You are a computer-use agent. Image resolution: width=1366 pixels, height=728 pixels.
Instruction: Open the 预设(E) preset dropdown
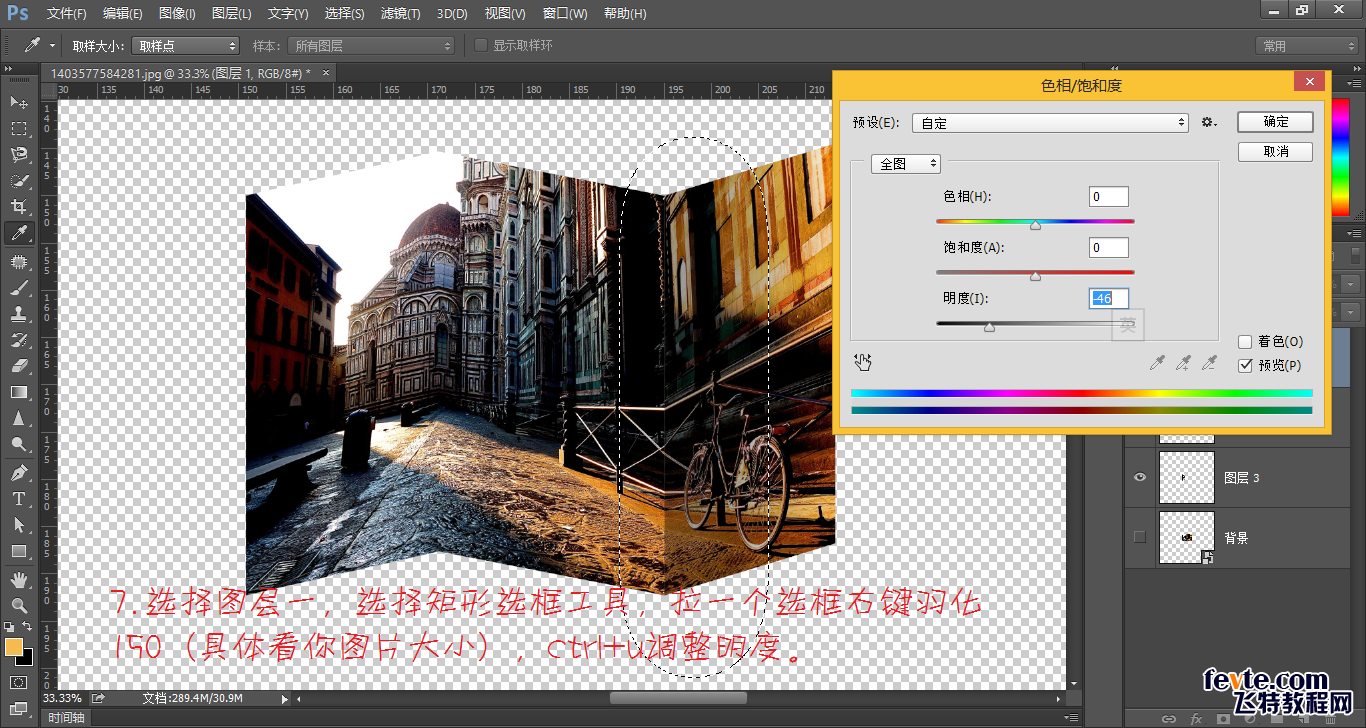[1049, 123]
